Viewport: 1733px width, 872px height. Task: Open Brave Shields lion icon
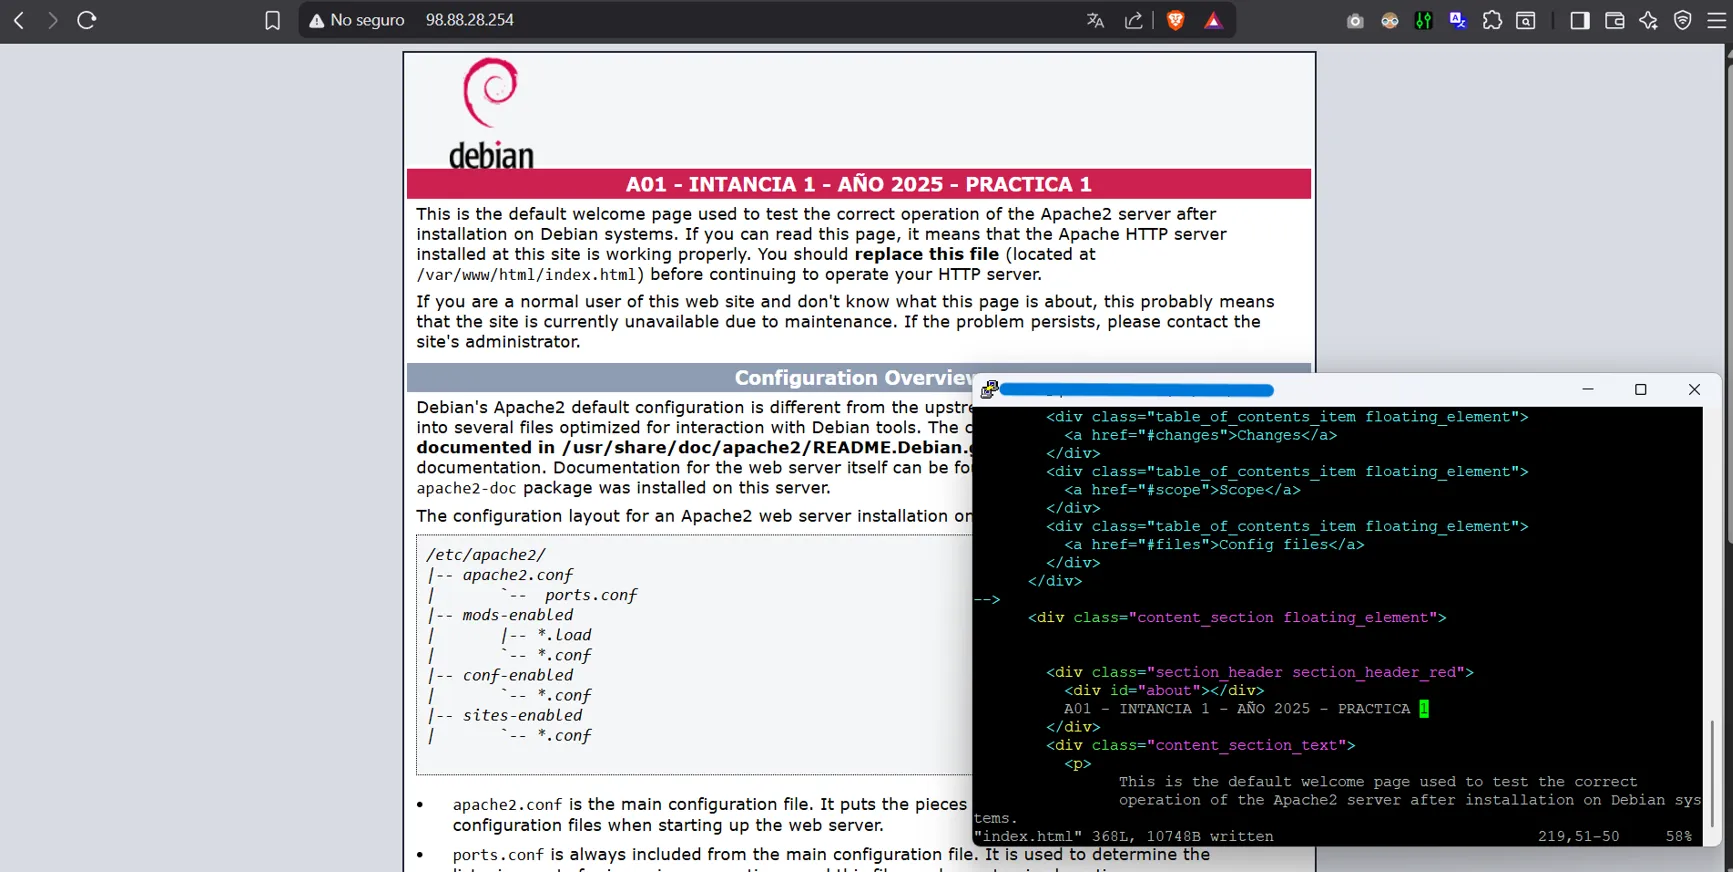pyautogui.click(x=1176, y=20)
